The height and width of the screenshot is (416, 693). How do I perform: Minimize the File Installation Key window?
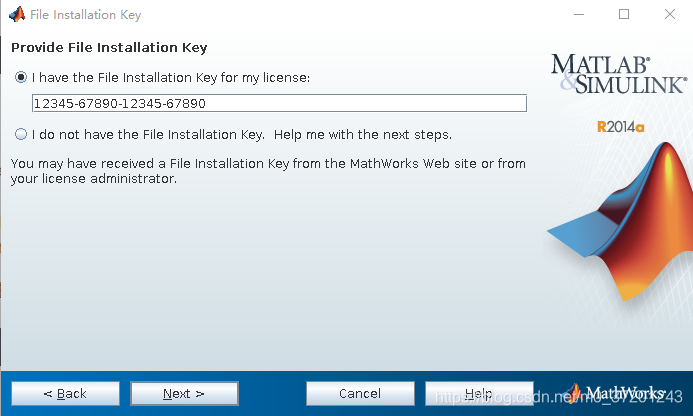tap(578, 15)
